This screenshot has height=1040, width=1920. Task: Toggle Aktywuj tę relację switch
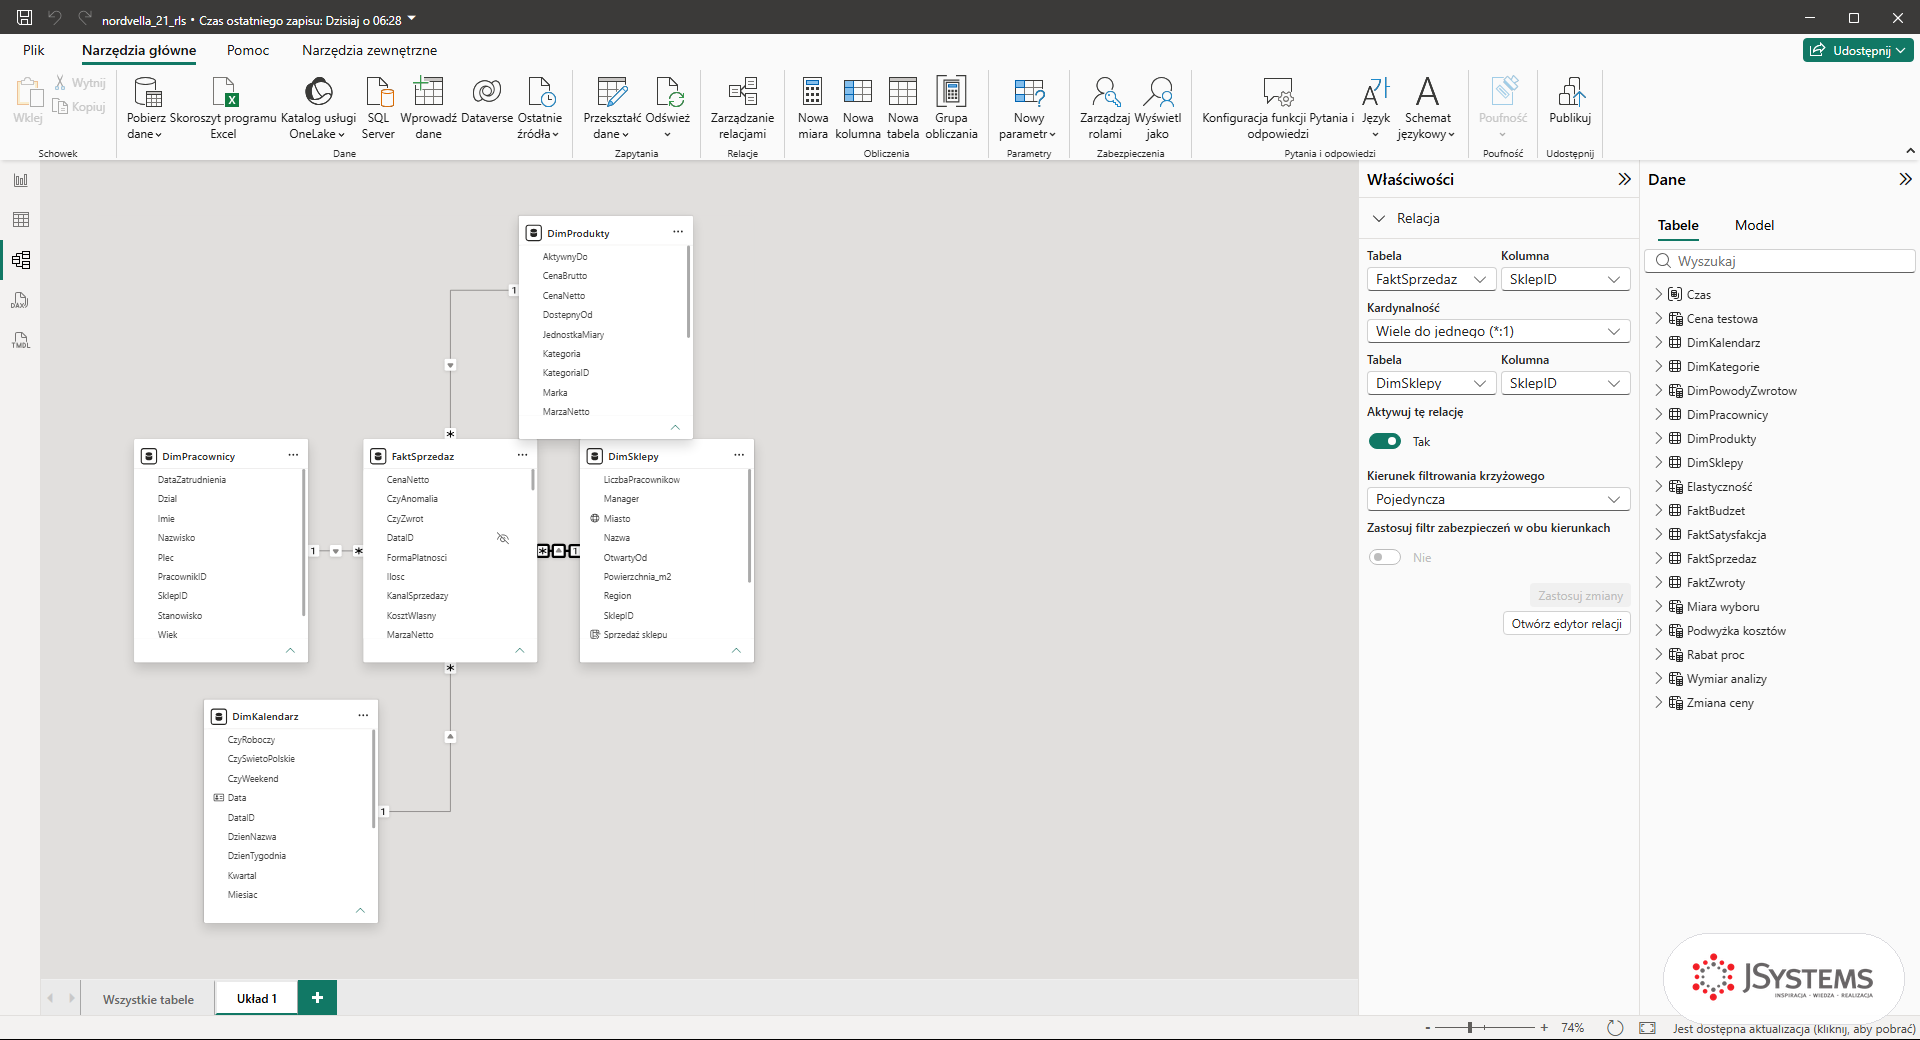click(x=1385, y=441)
